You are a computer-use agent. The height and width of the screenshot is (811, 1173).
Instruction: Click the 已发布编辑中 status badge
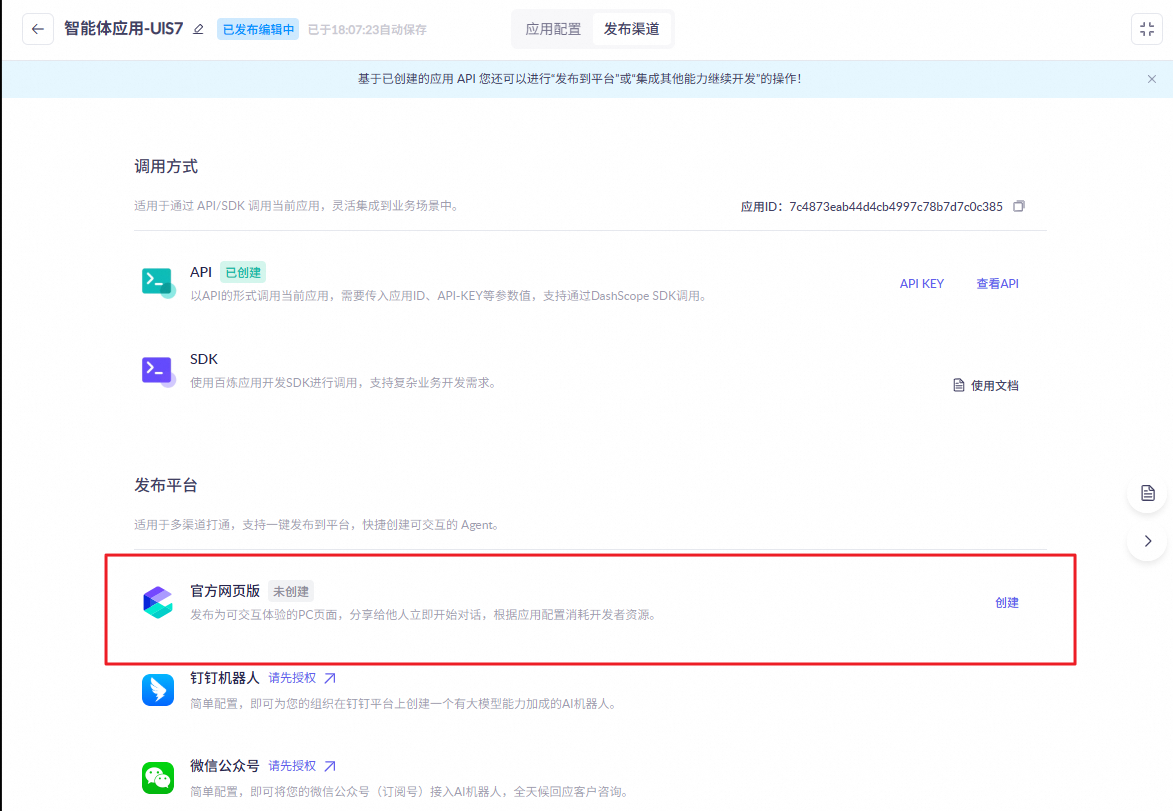pyautogui.click(x=258, y=29)
